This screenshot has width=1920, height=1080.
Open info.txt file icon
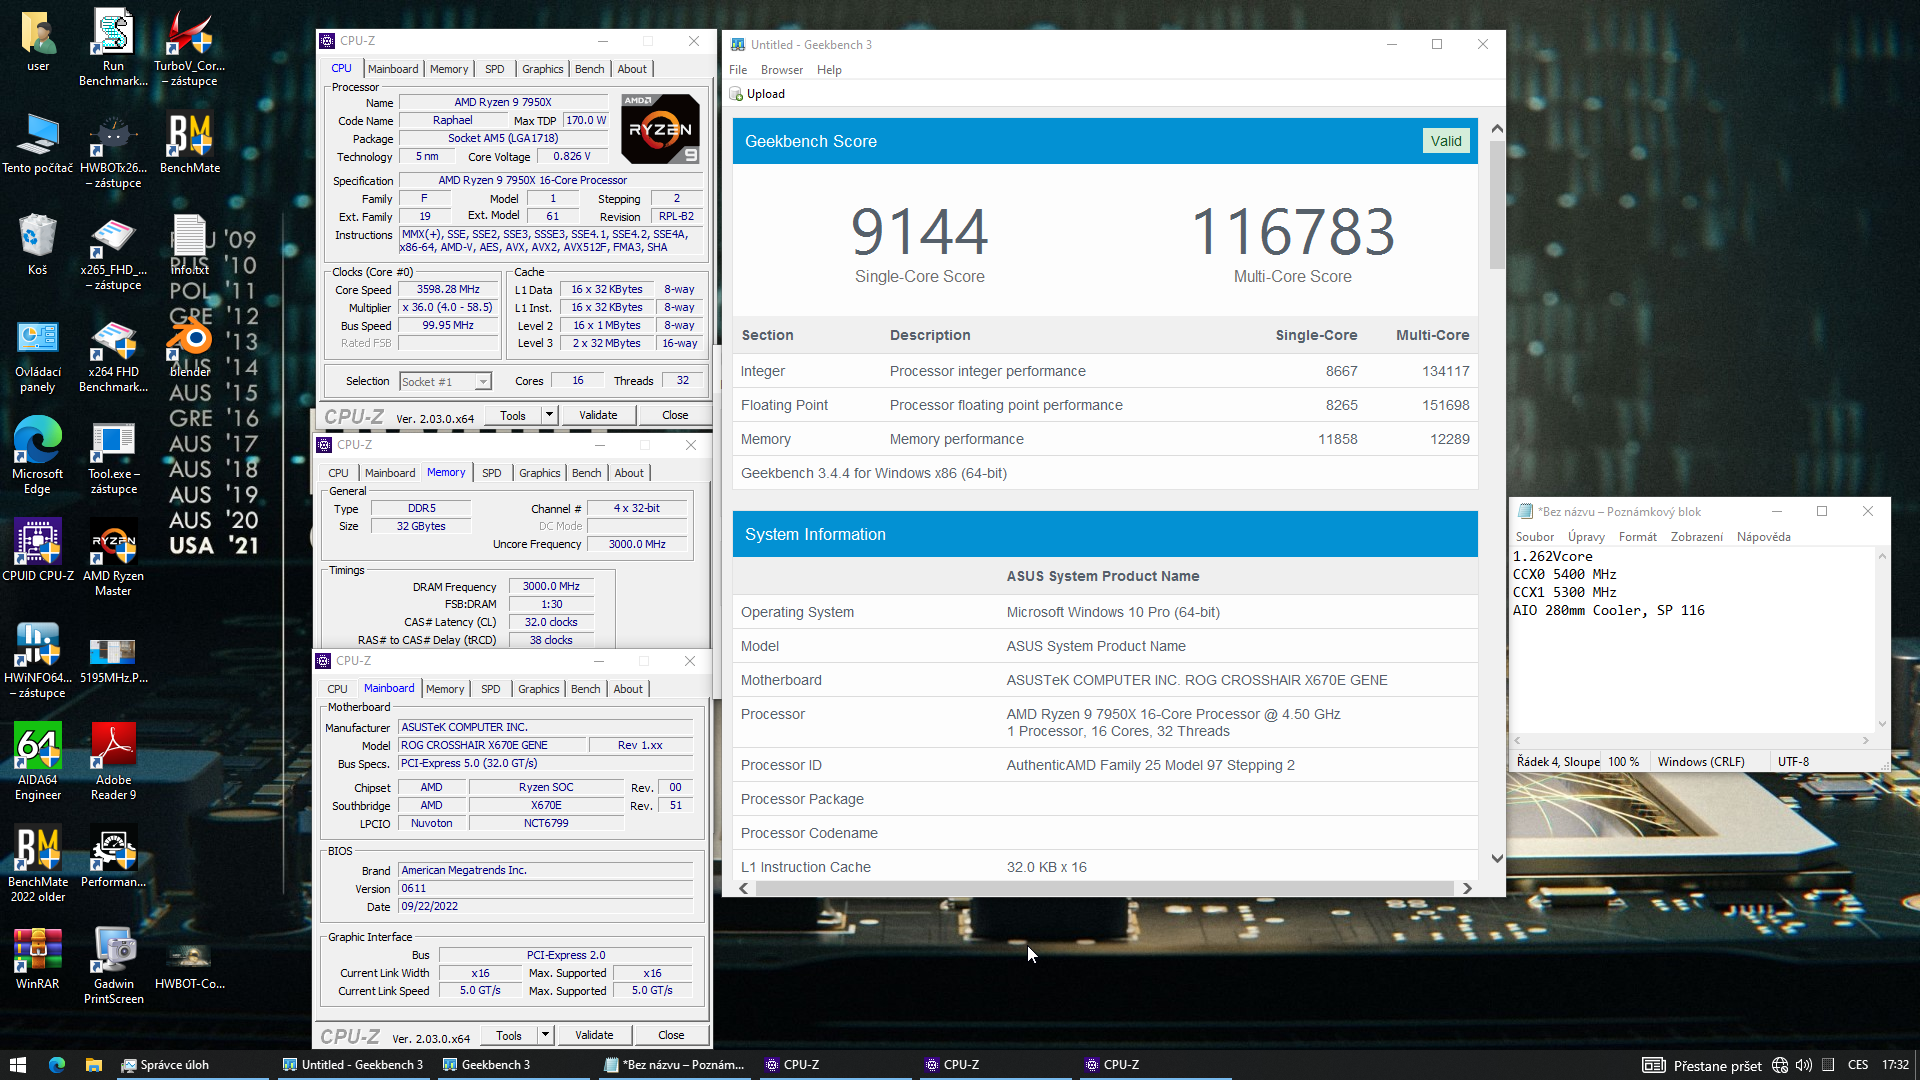pyautogui.click(x=189, y=246)
